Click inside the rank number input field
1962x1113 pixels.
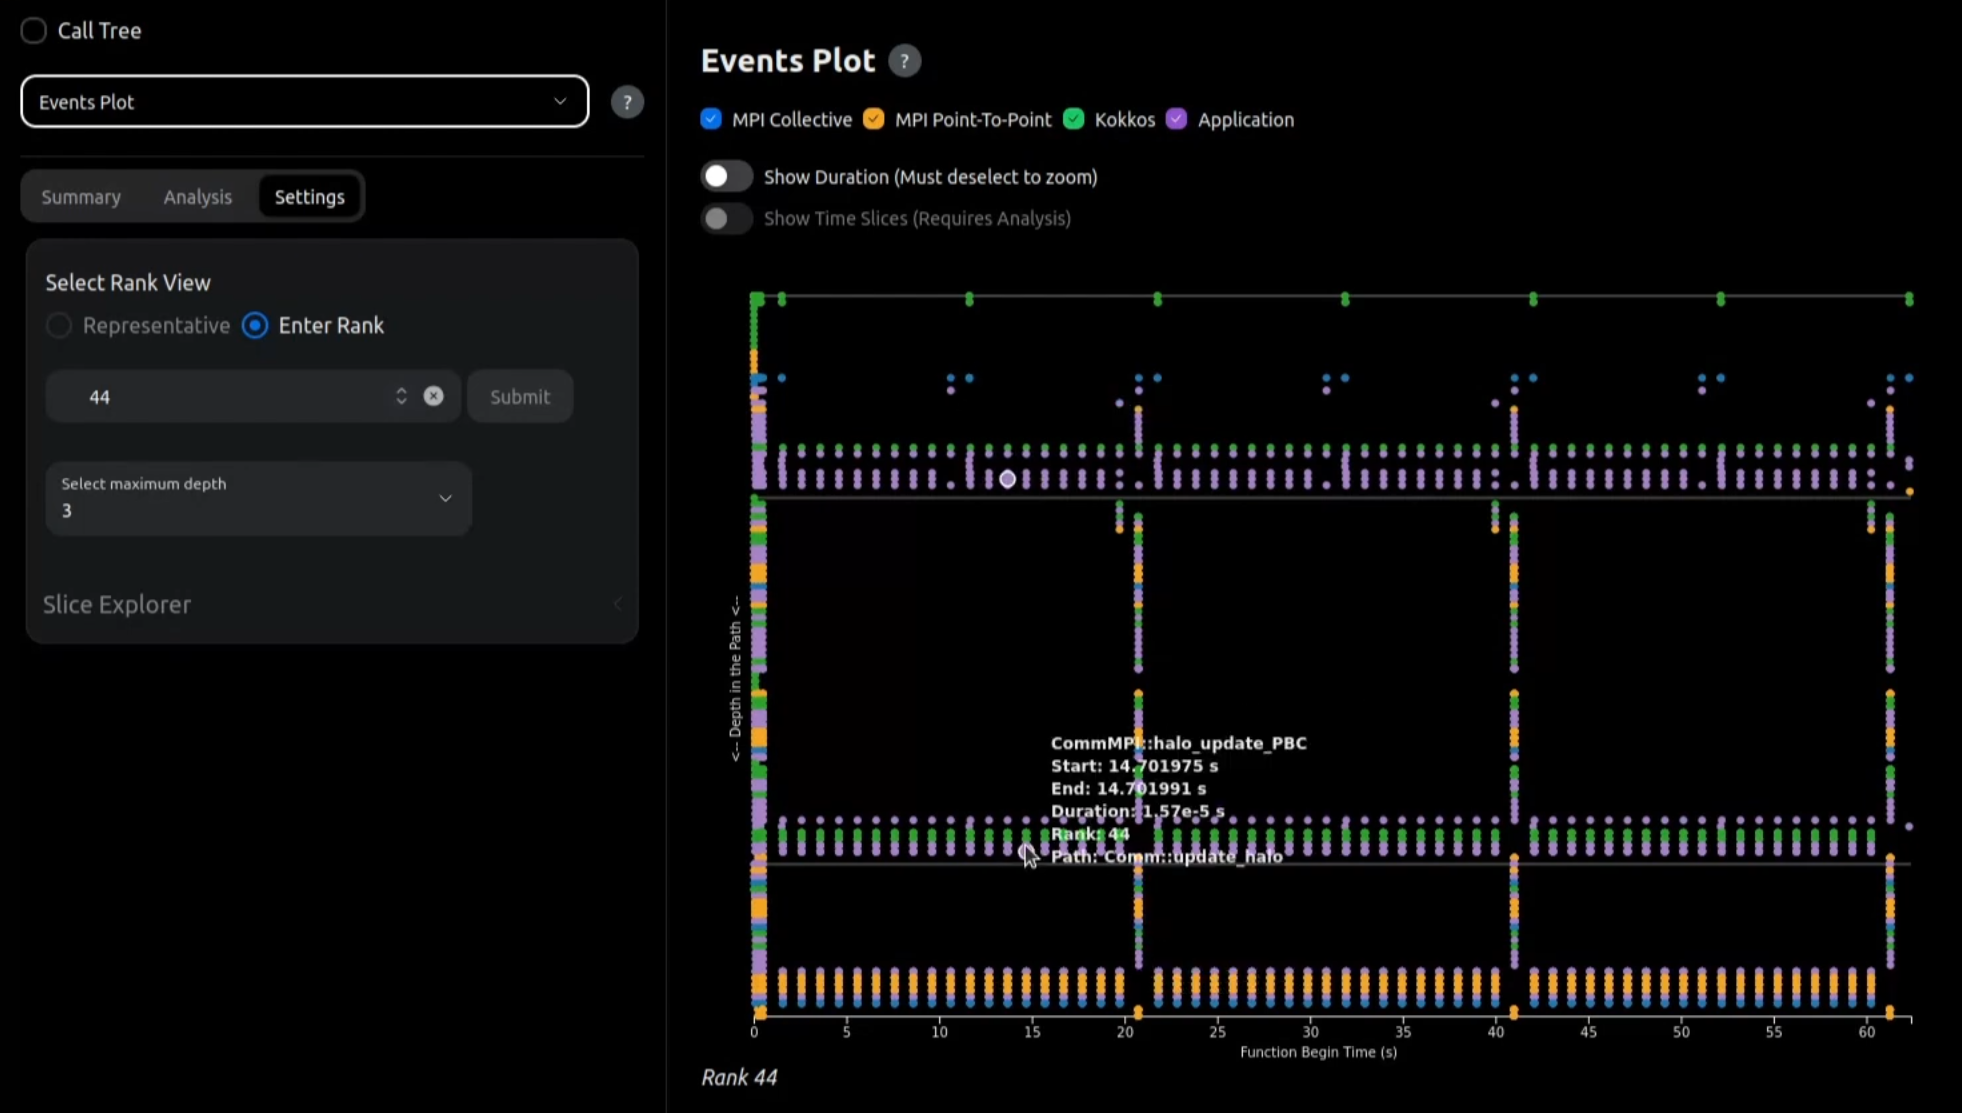point(200,396)
